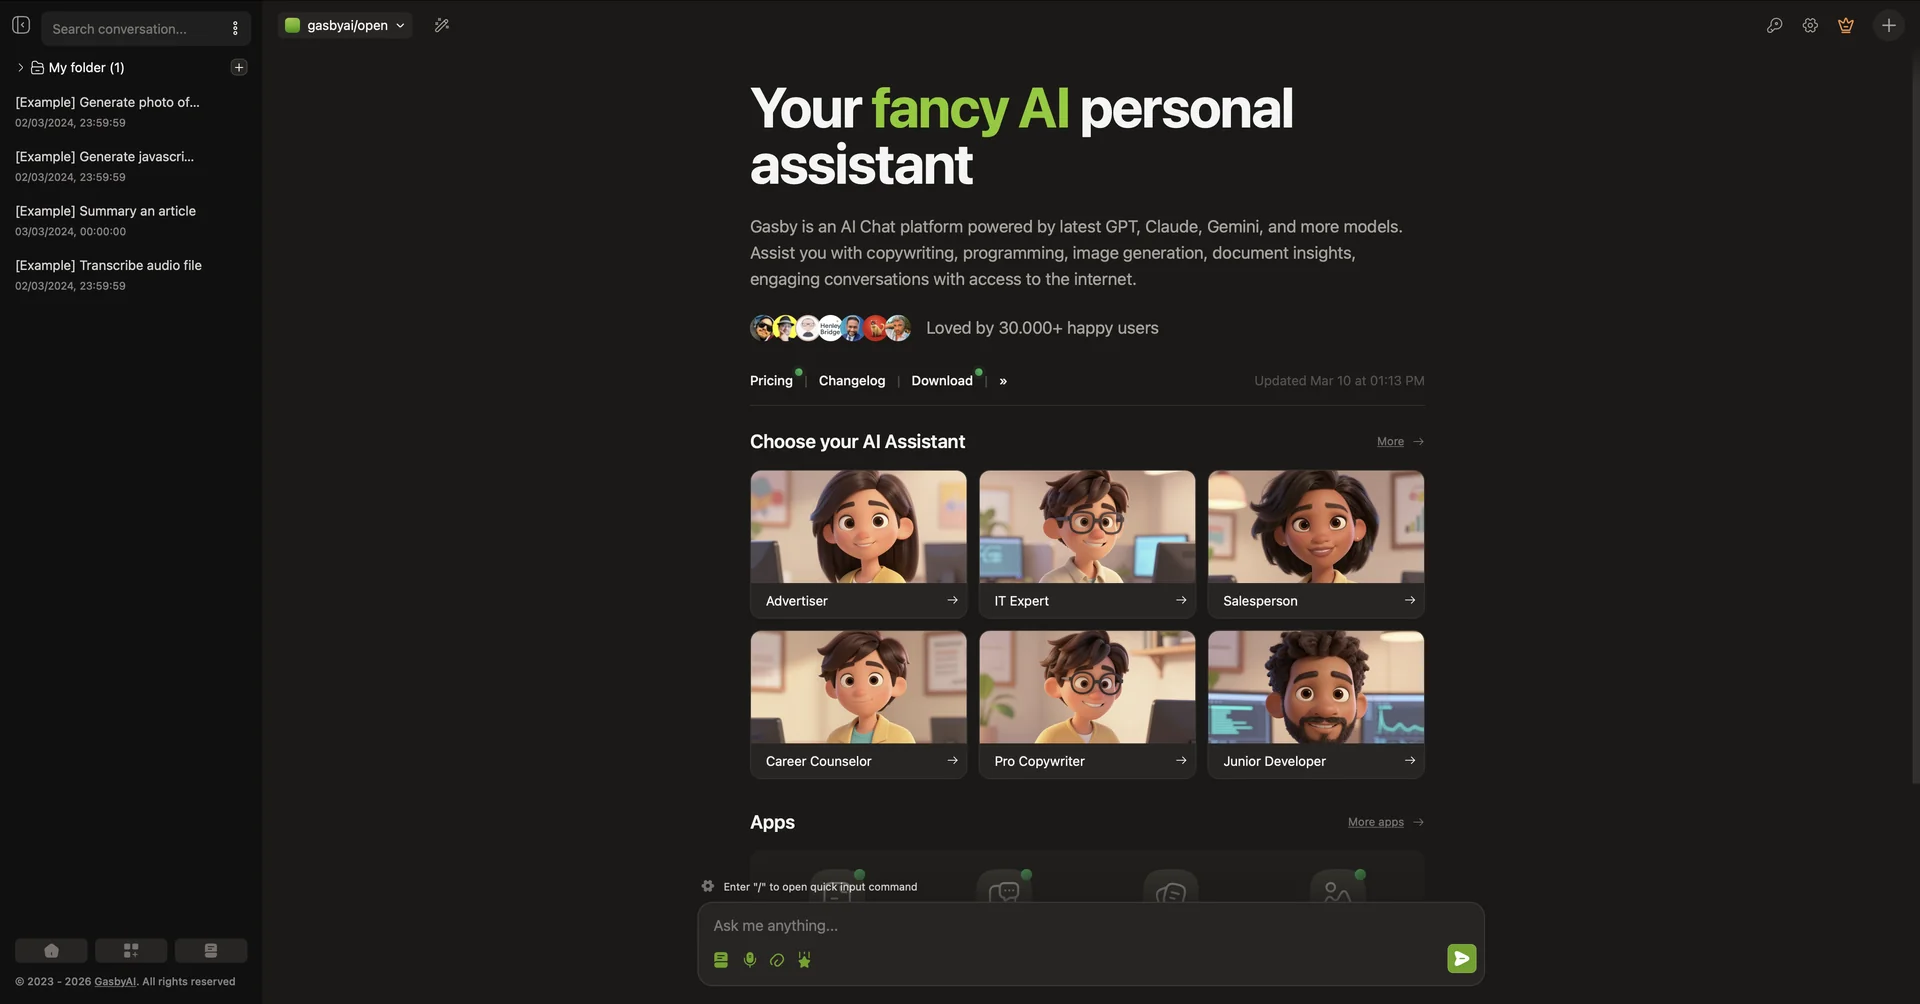1920x1004 pixels.
Task: Click the arrow on the Career Counselor card
Action: 952,761
